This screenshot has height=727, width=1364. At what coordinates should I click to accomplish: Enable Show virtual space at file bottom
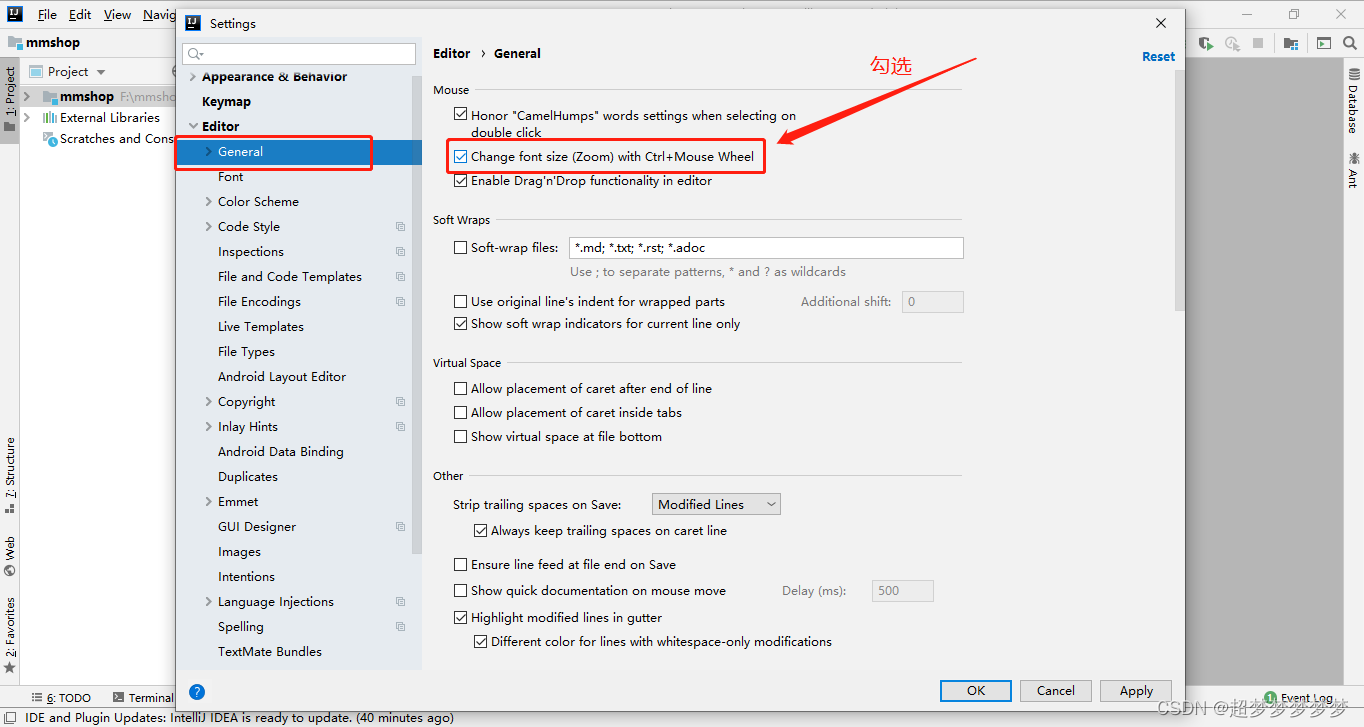coord(461,436)
